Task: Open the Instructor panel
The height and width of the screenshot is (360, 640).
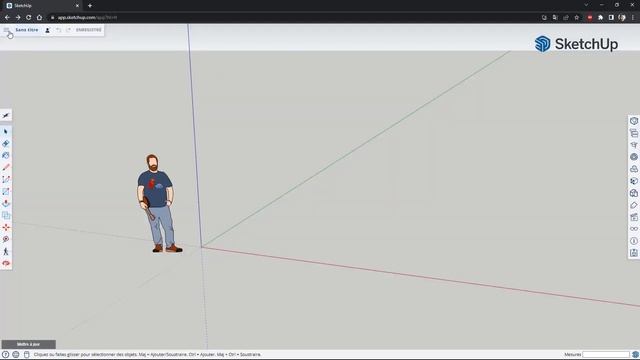Action: [x=634, y=145]
